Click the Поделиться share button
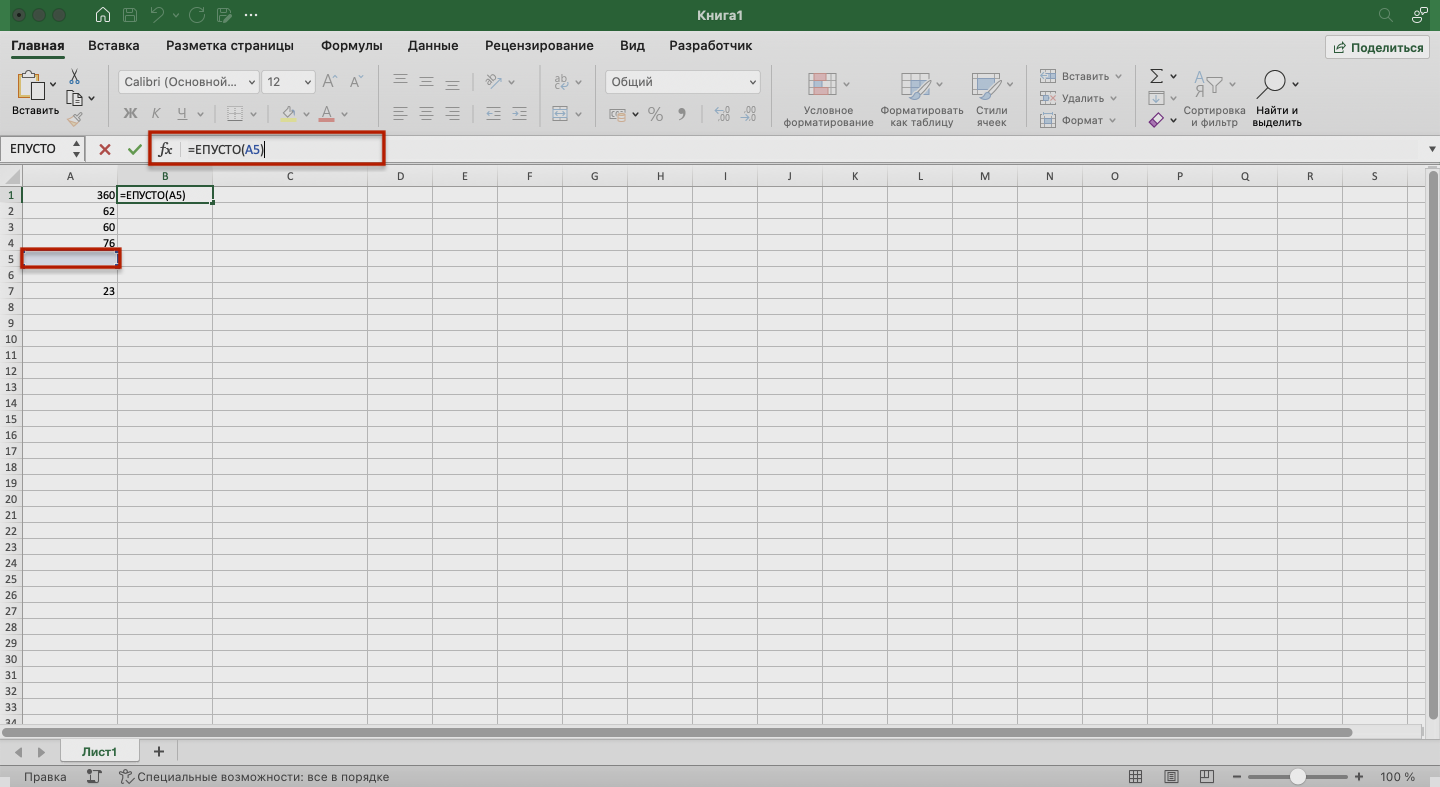 tap(1378, 47)
